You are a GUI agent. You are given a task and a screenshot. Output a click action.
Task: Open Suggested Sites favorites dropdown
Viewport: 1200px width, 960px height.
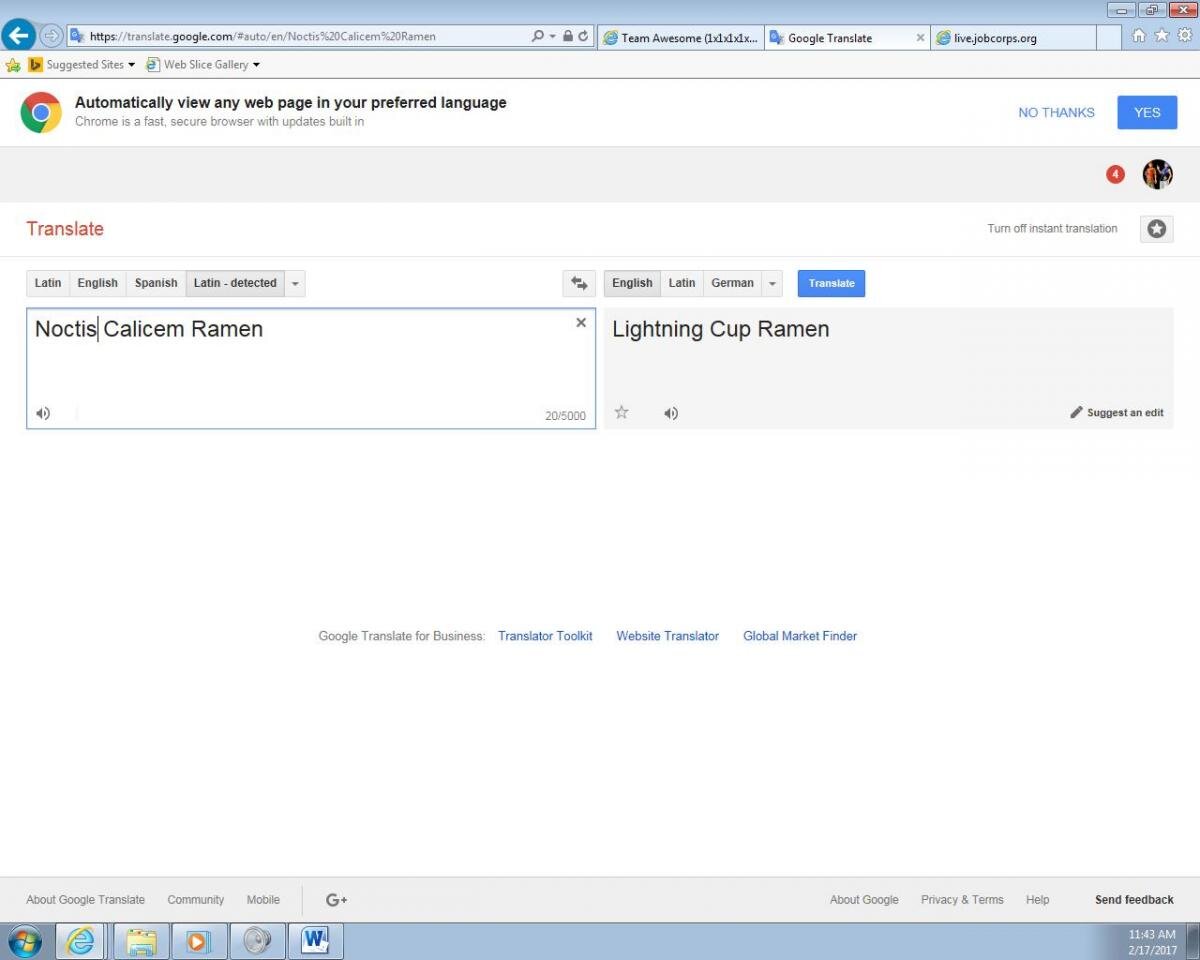(x=85, y=65)
